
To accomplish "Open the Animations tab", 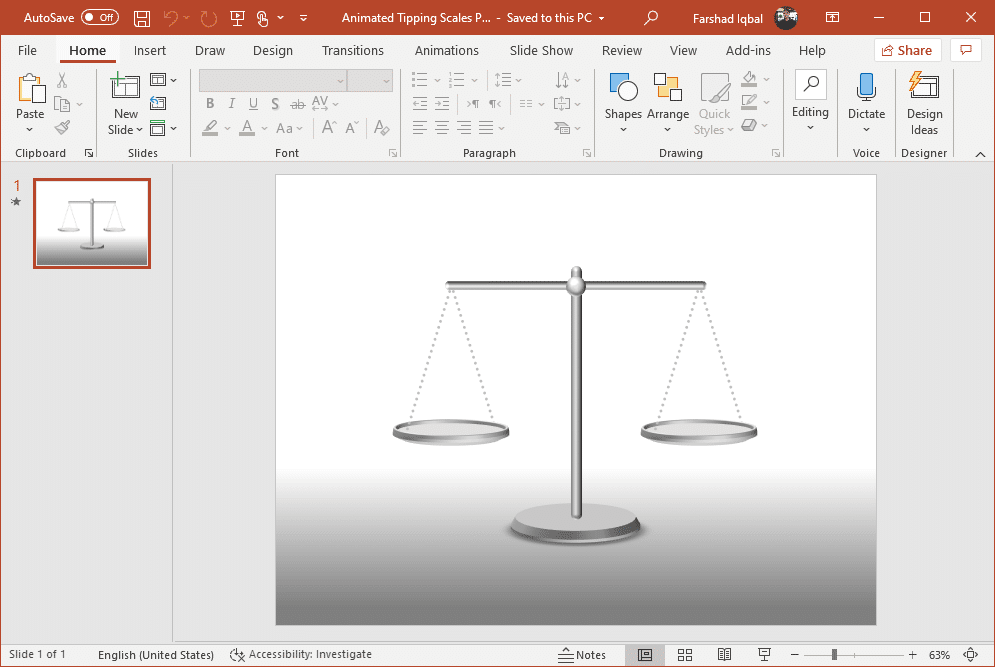I will (x=446, y=50).
